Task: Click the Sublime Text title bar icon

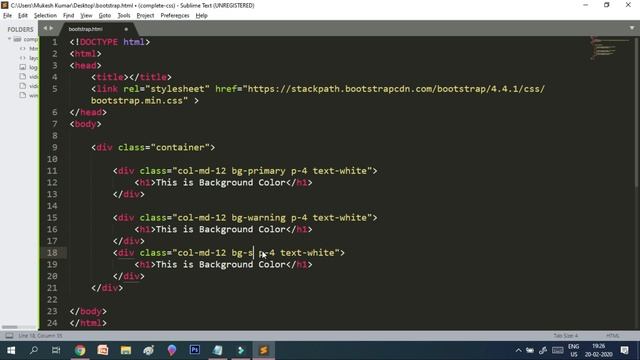Action: (5, 5)
